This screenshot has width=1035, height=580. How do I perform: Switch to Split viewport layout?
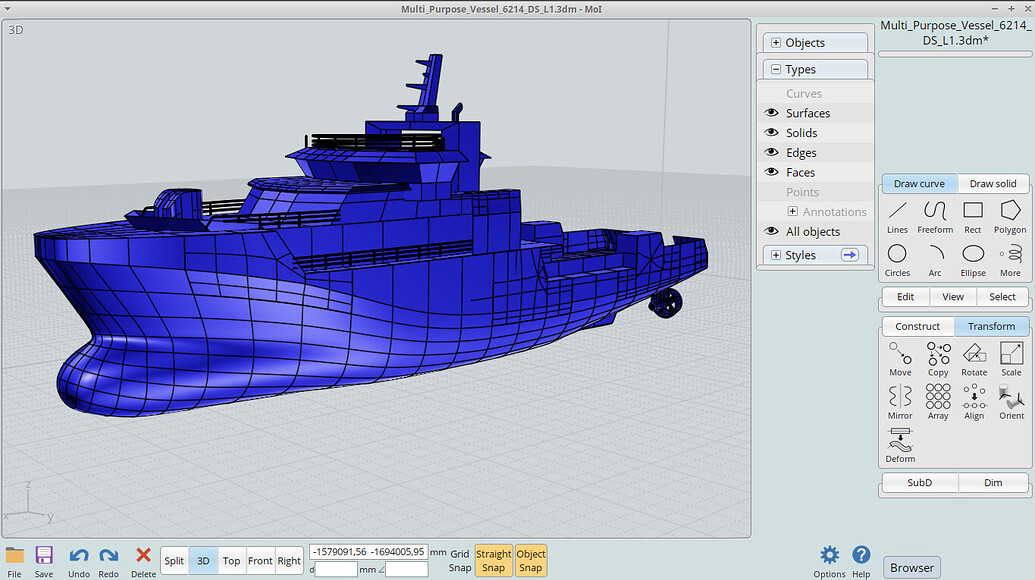click(174, 561)
